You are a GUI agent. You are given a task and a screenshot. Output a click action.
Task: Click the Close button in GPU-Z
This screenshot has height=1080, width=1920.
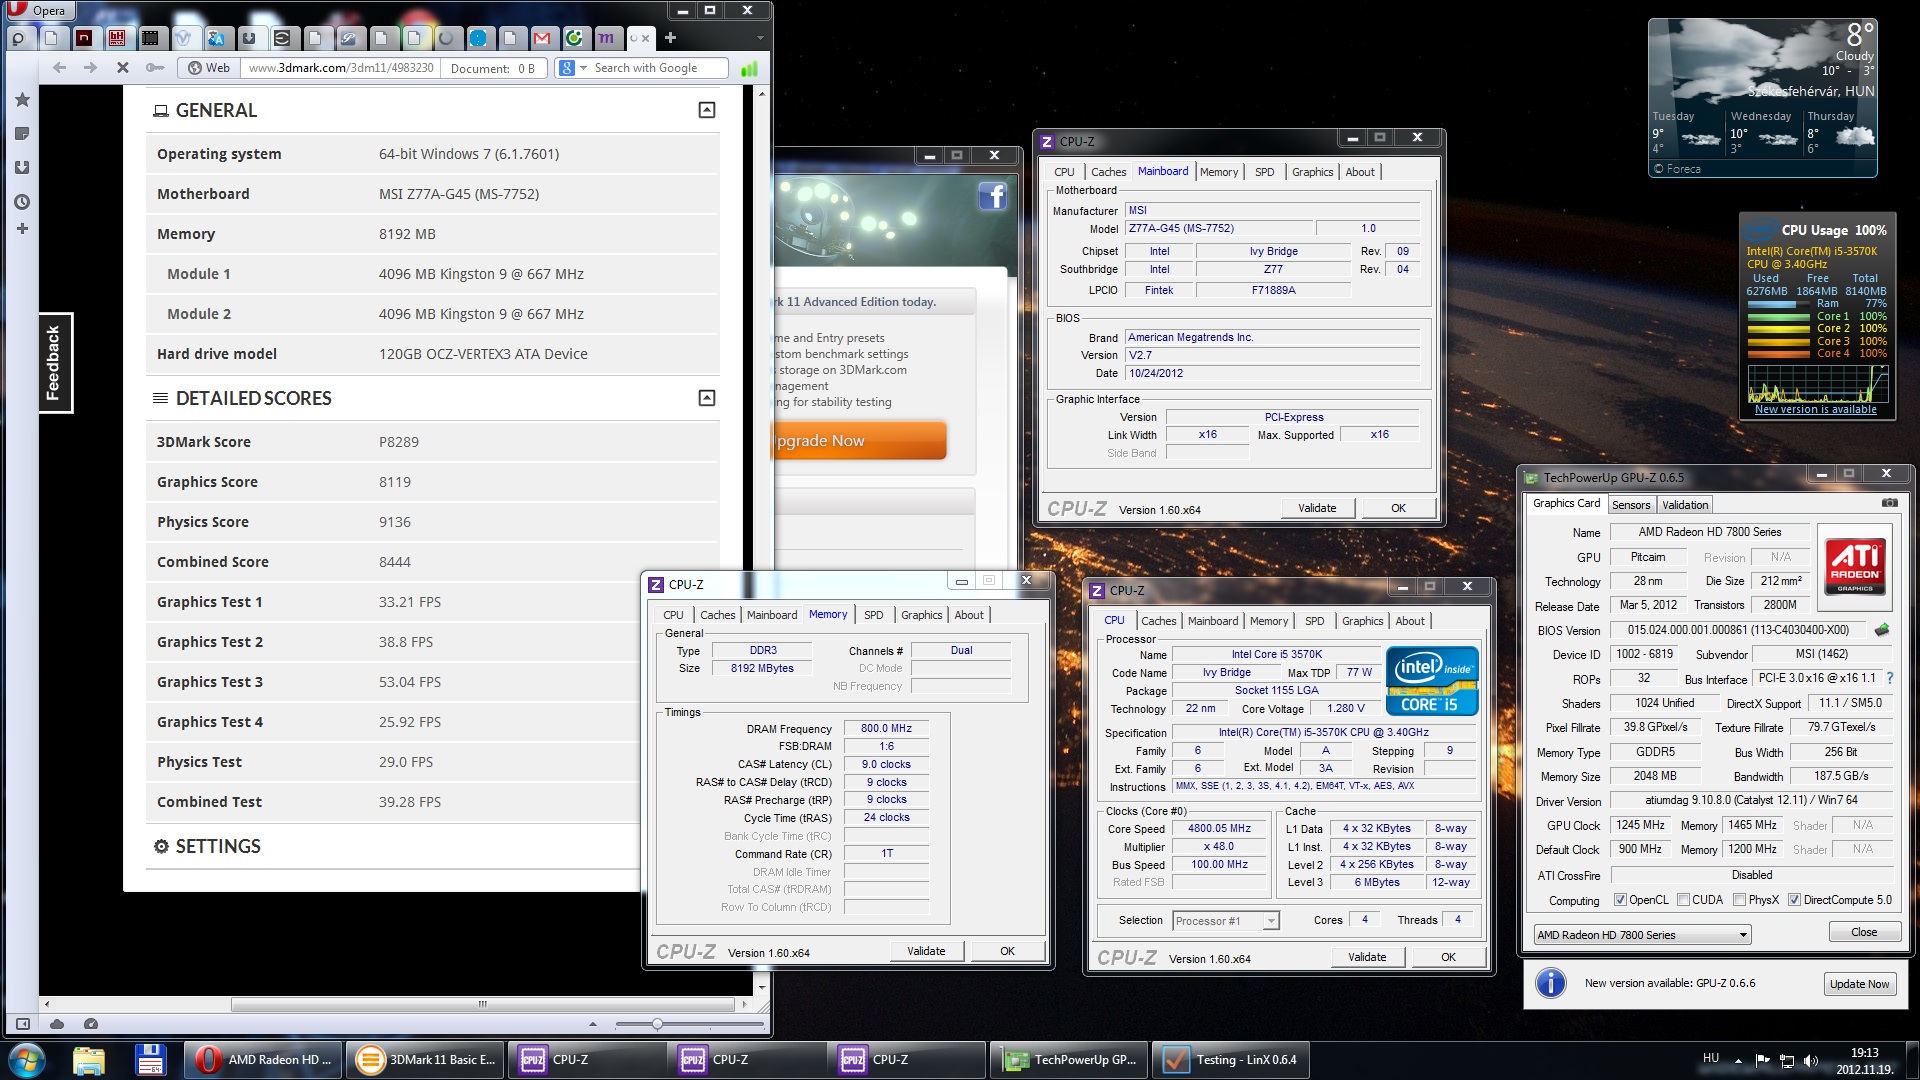[1864, 932]
